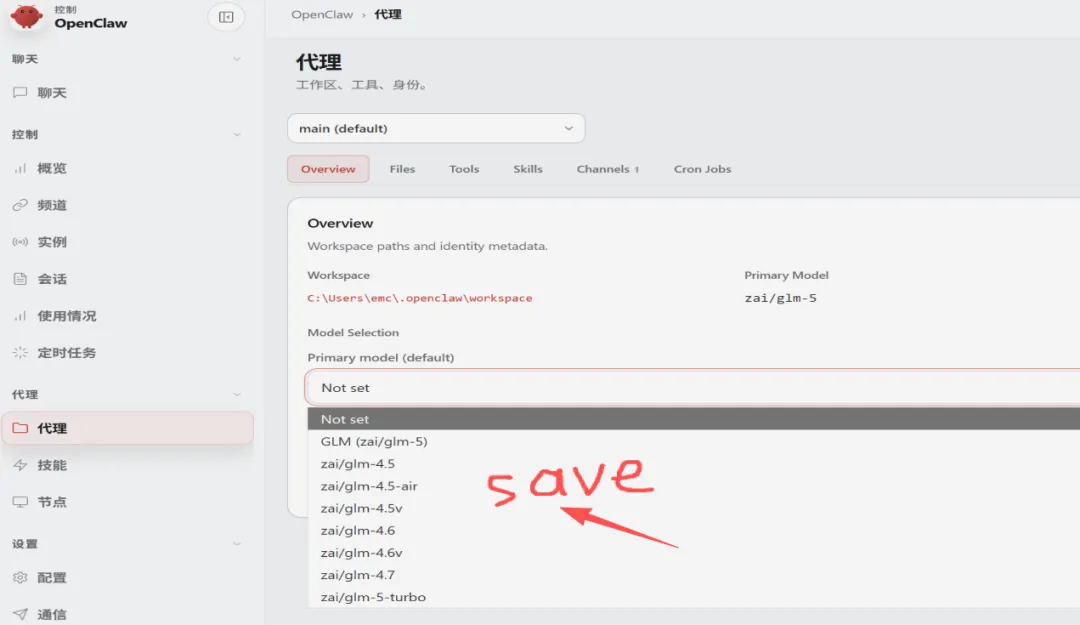Open the Tools tab
This screenshot has height=625, width=1080.
click(x=464, y=169)
